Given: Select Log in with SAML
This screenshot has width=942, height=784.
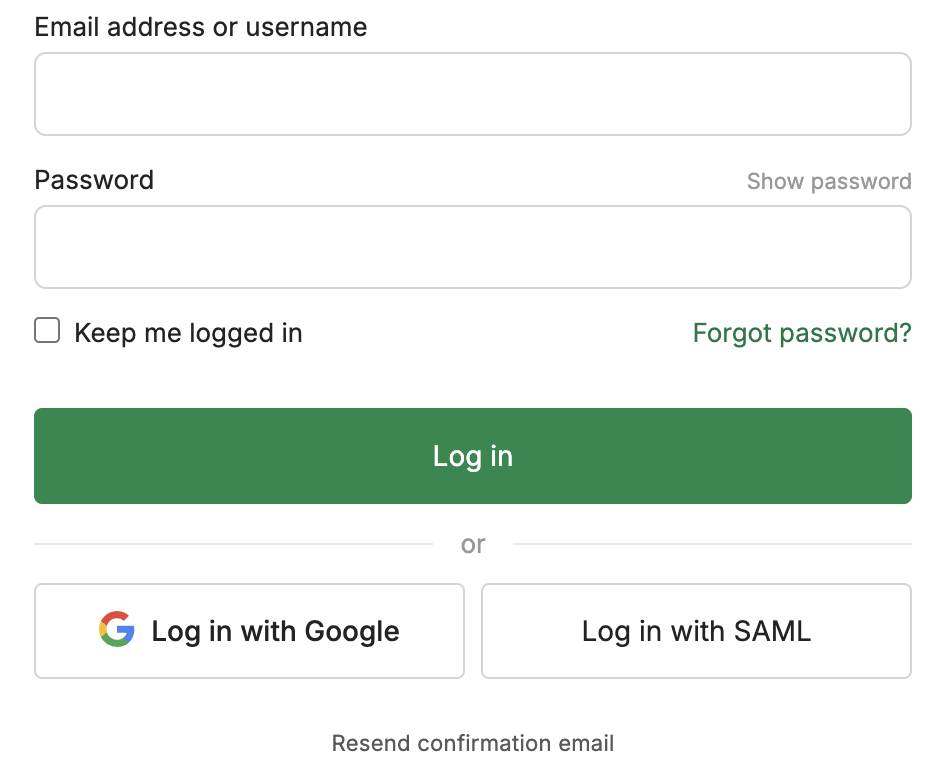Looking at the screenshot, I should [x=696, y=631].
